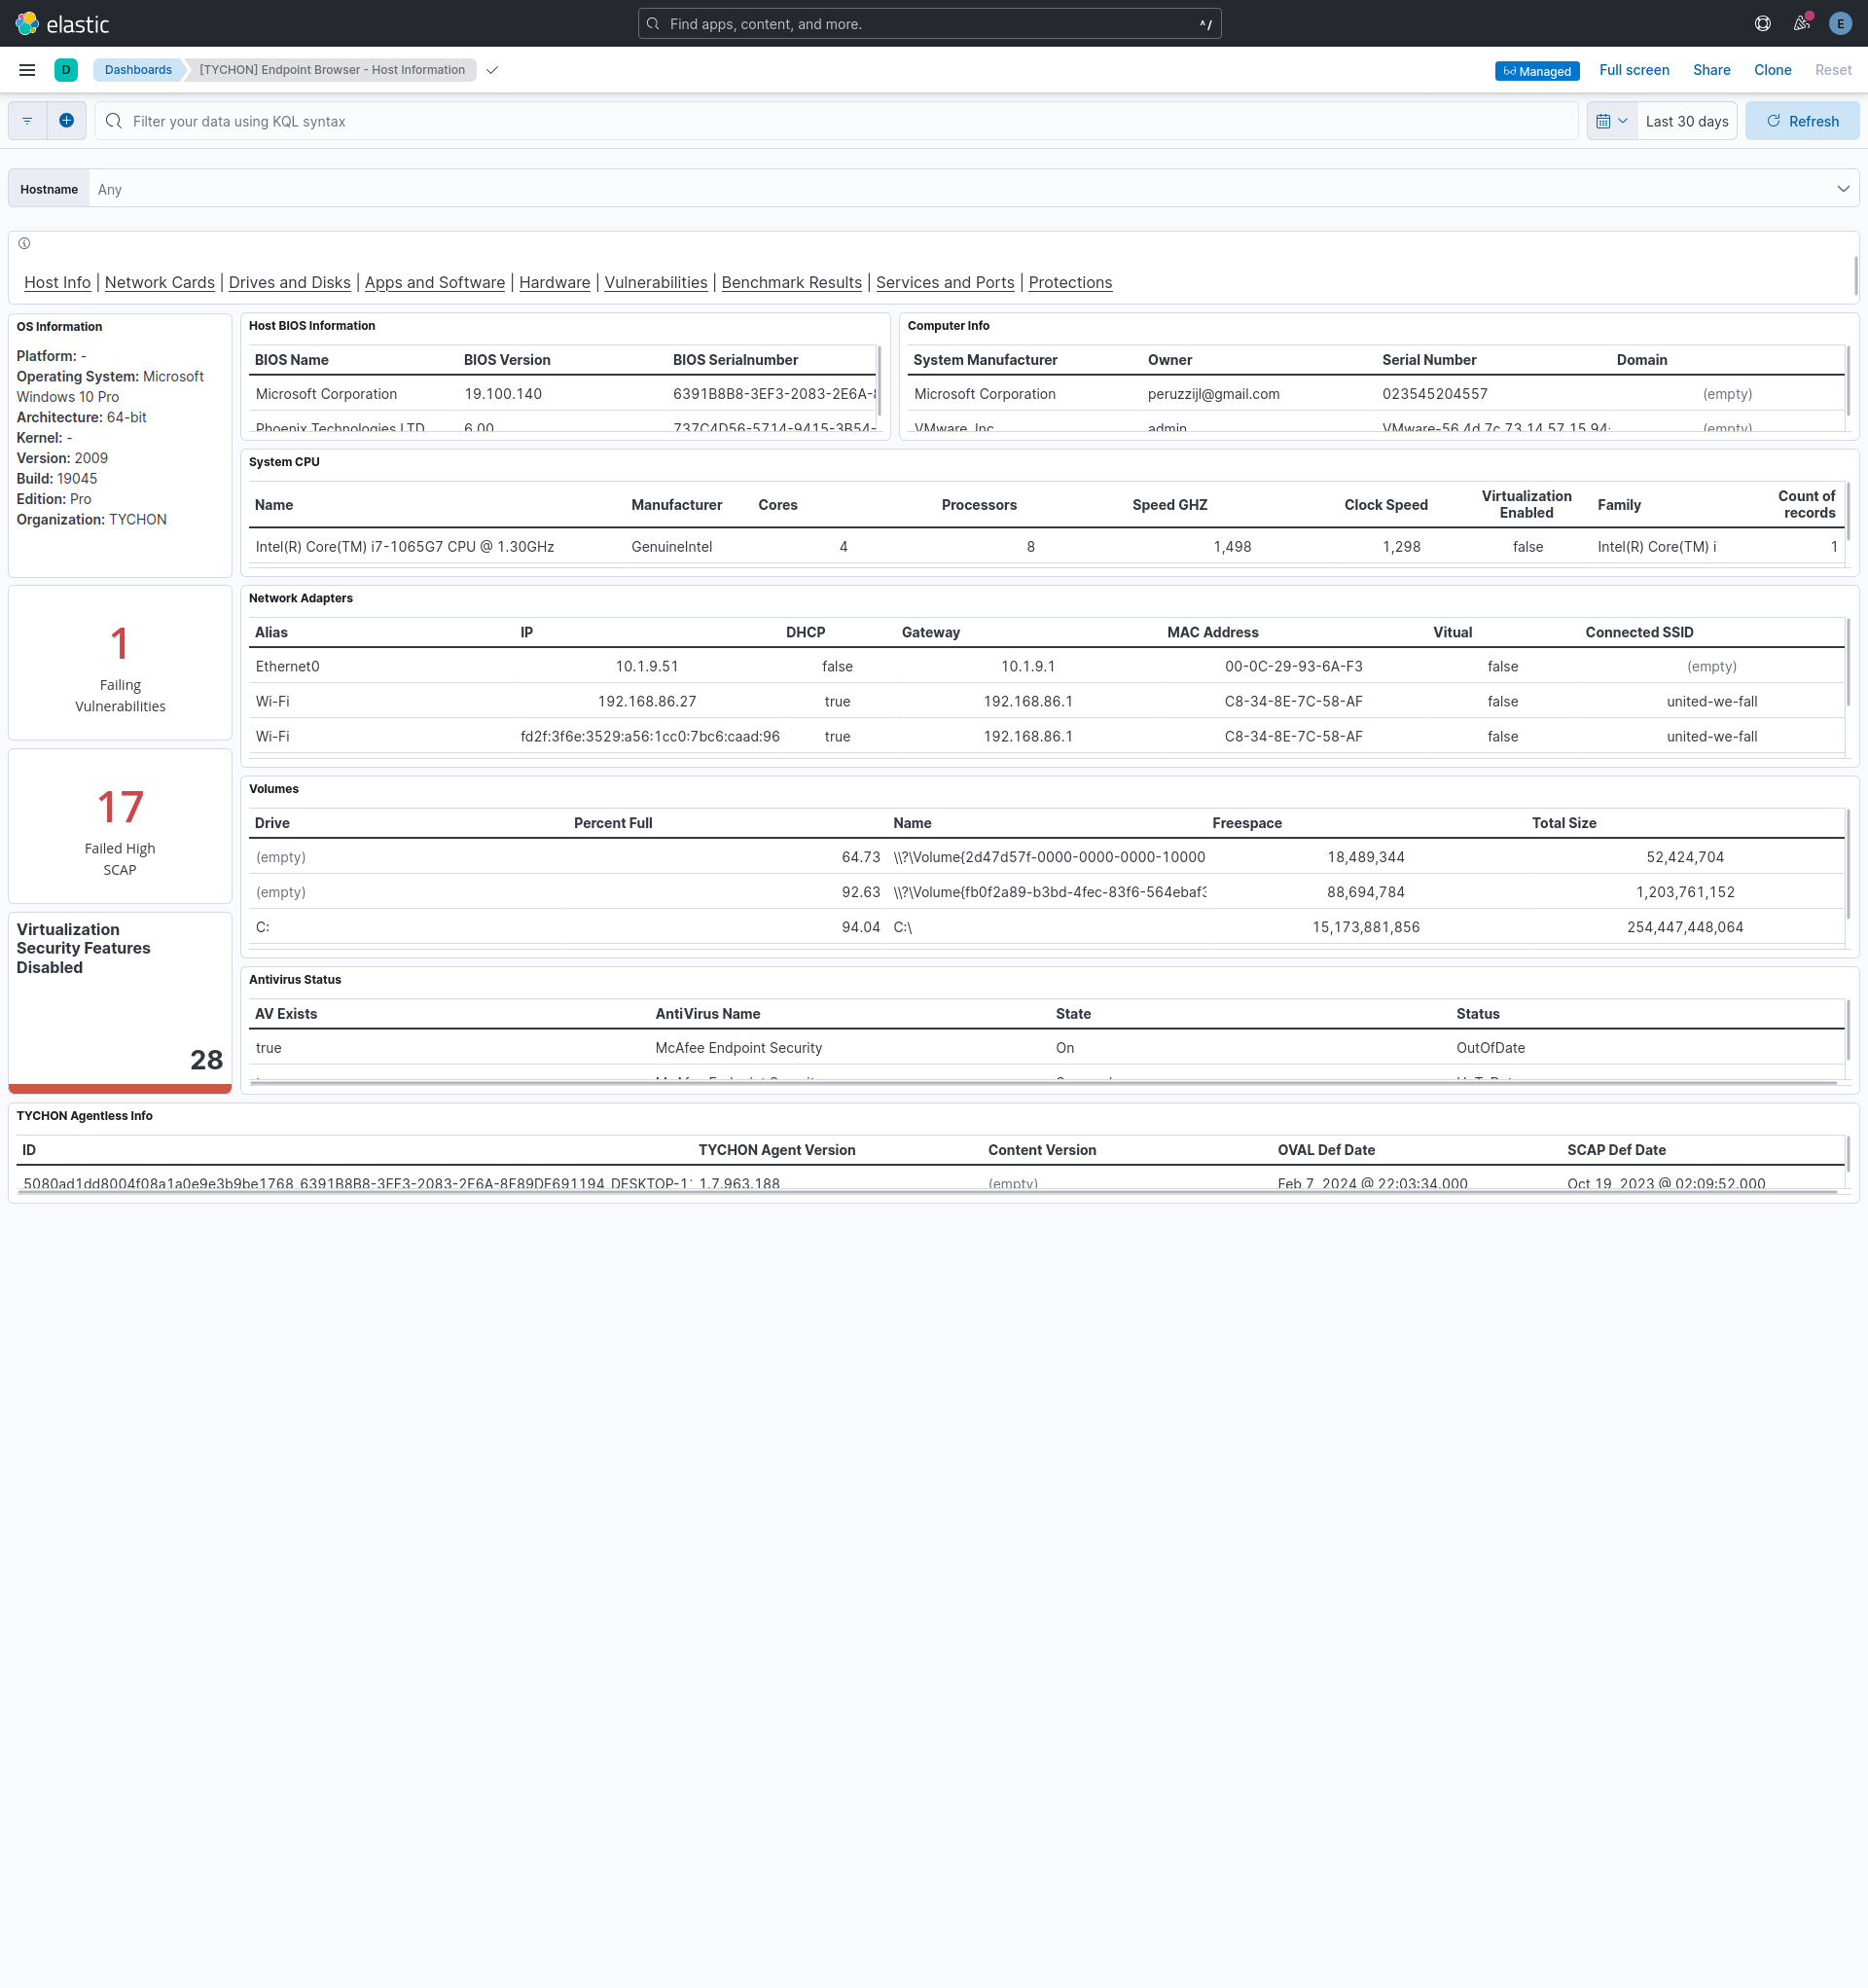Screen dimensions: 1868x1988
Task: Sort by AntiVirus Name column header
Action: (x=708, y=1014)
